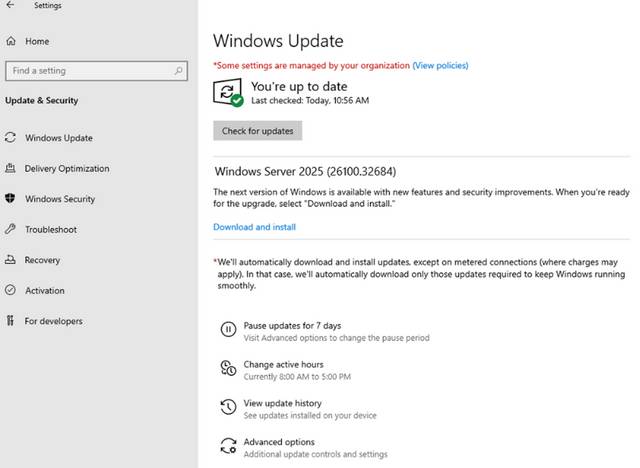This screenshot has height=468, width=640.
Task: Click the up-to-date status icon with green check
Action: [228, 93]
